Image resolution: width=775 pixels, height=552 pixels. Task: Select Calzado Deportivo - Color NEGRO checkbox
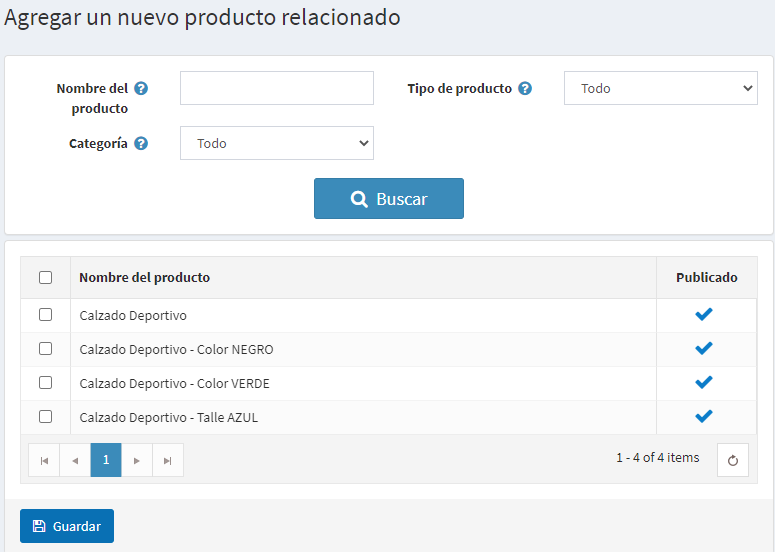(x=45, y=349)
